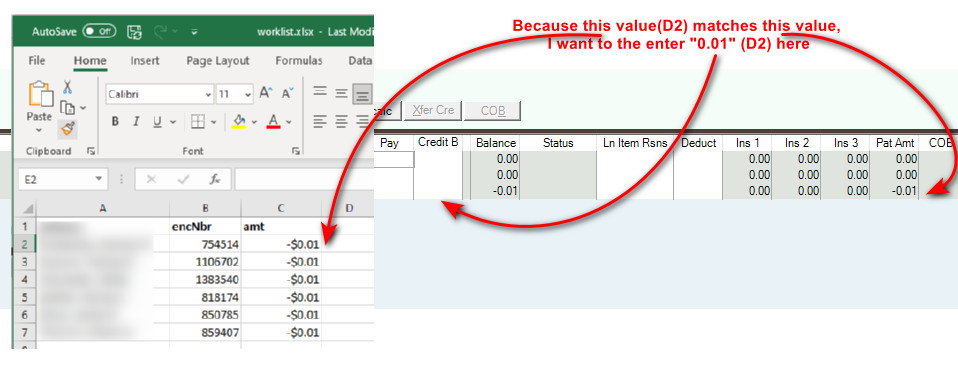This screenshot has width=958, height=379.
Task: Apply the red font color swatch
Action: [x=273, y=122]
